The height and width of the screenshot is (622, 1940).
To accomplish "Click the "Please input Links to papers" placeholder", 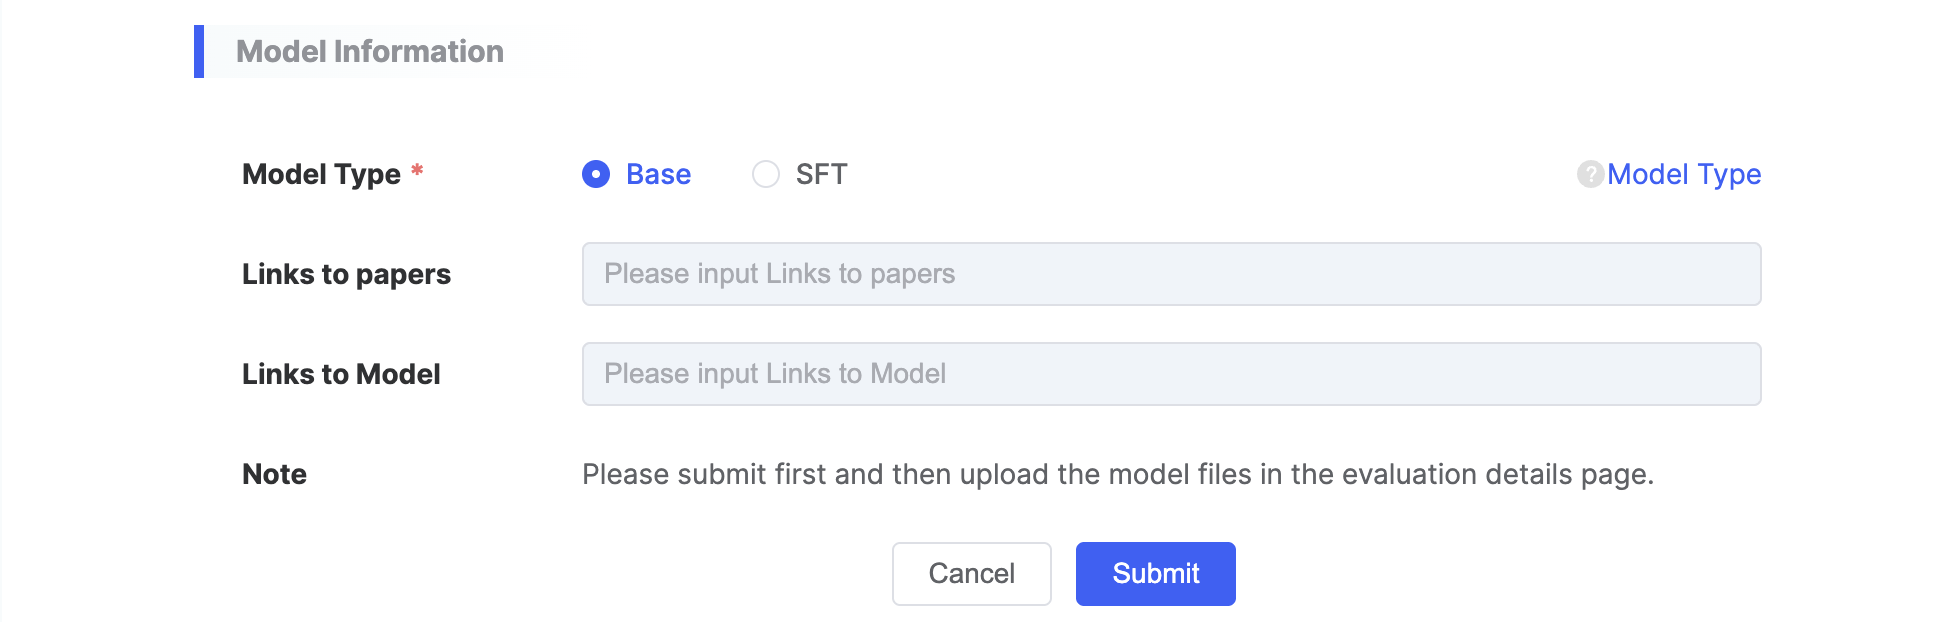I will pos(779,274).
